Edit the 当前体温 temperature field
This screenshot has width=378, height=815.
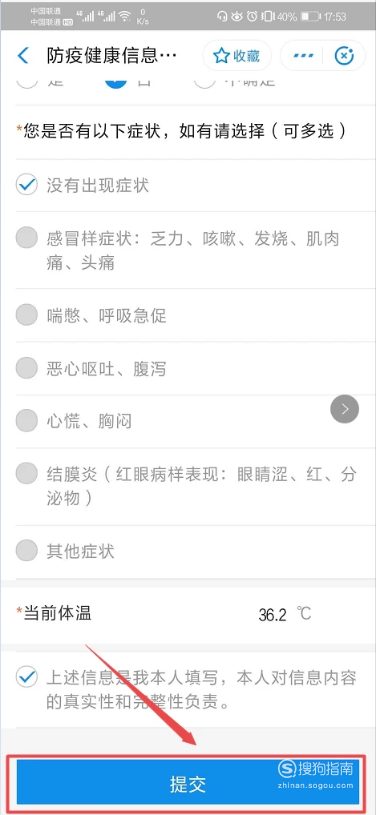tap(272, 615)
